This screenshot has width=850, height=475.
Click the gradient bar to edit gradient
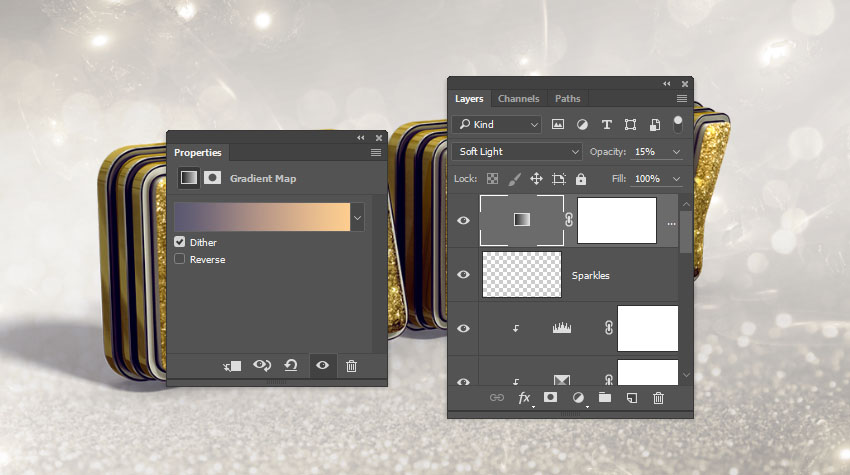261,217
